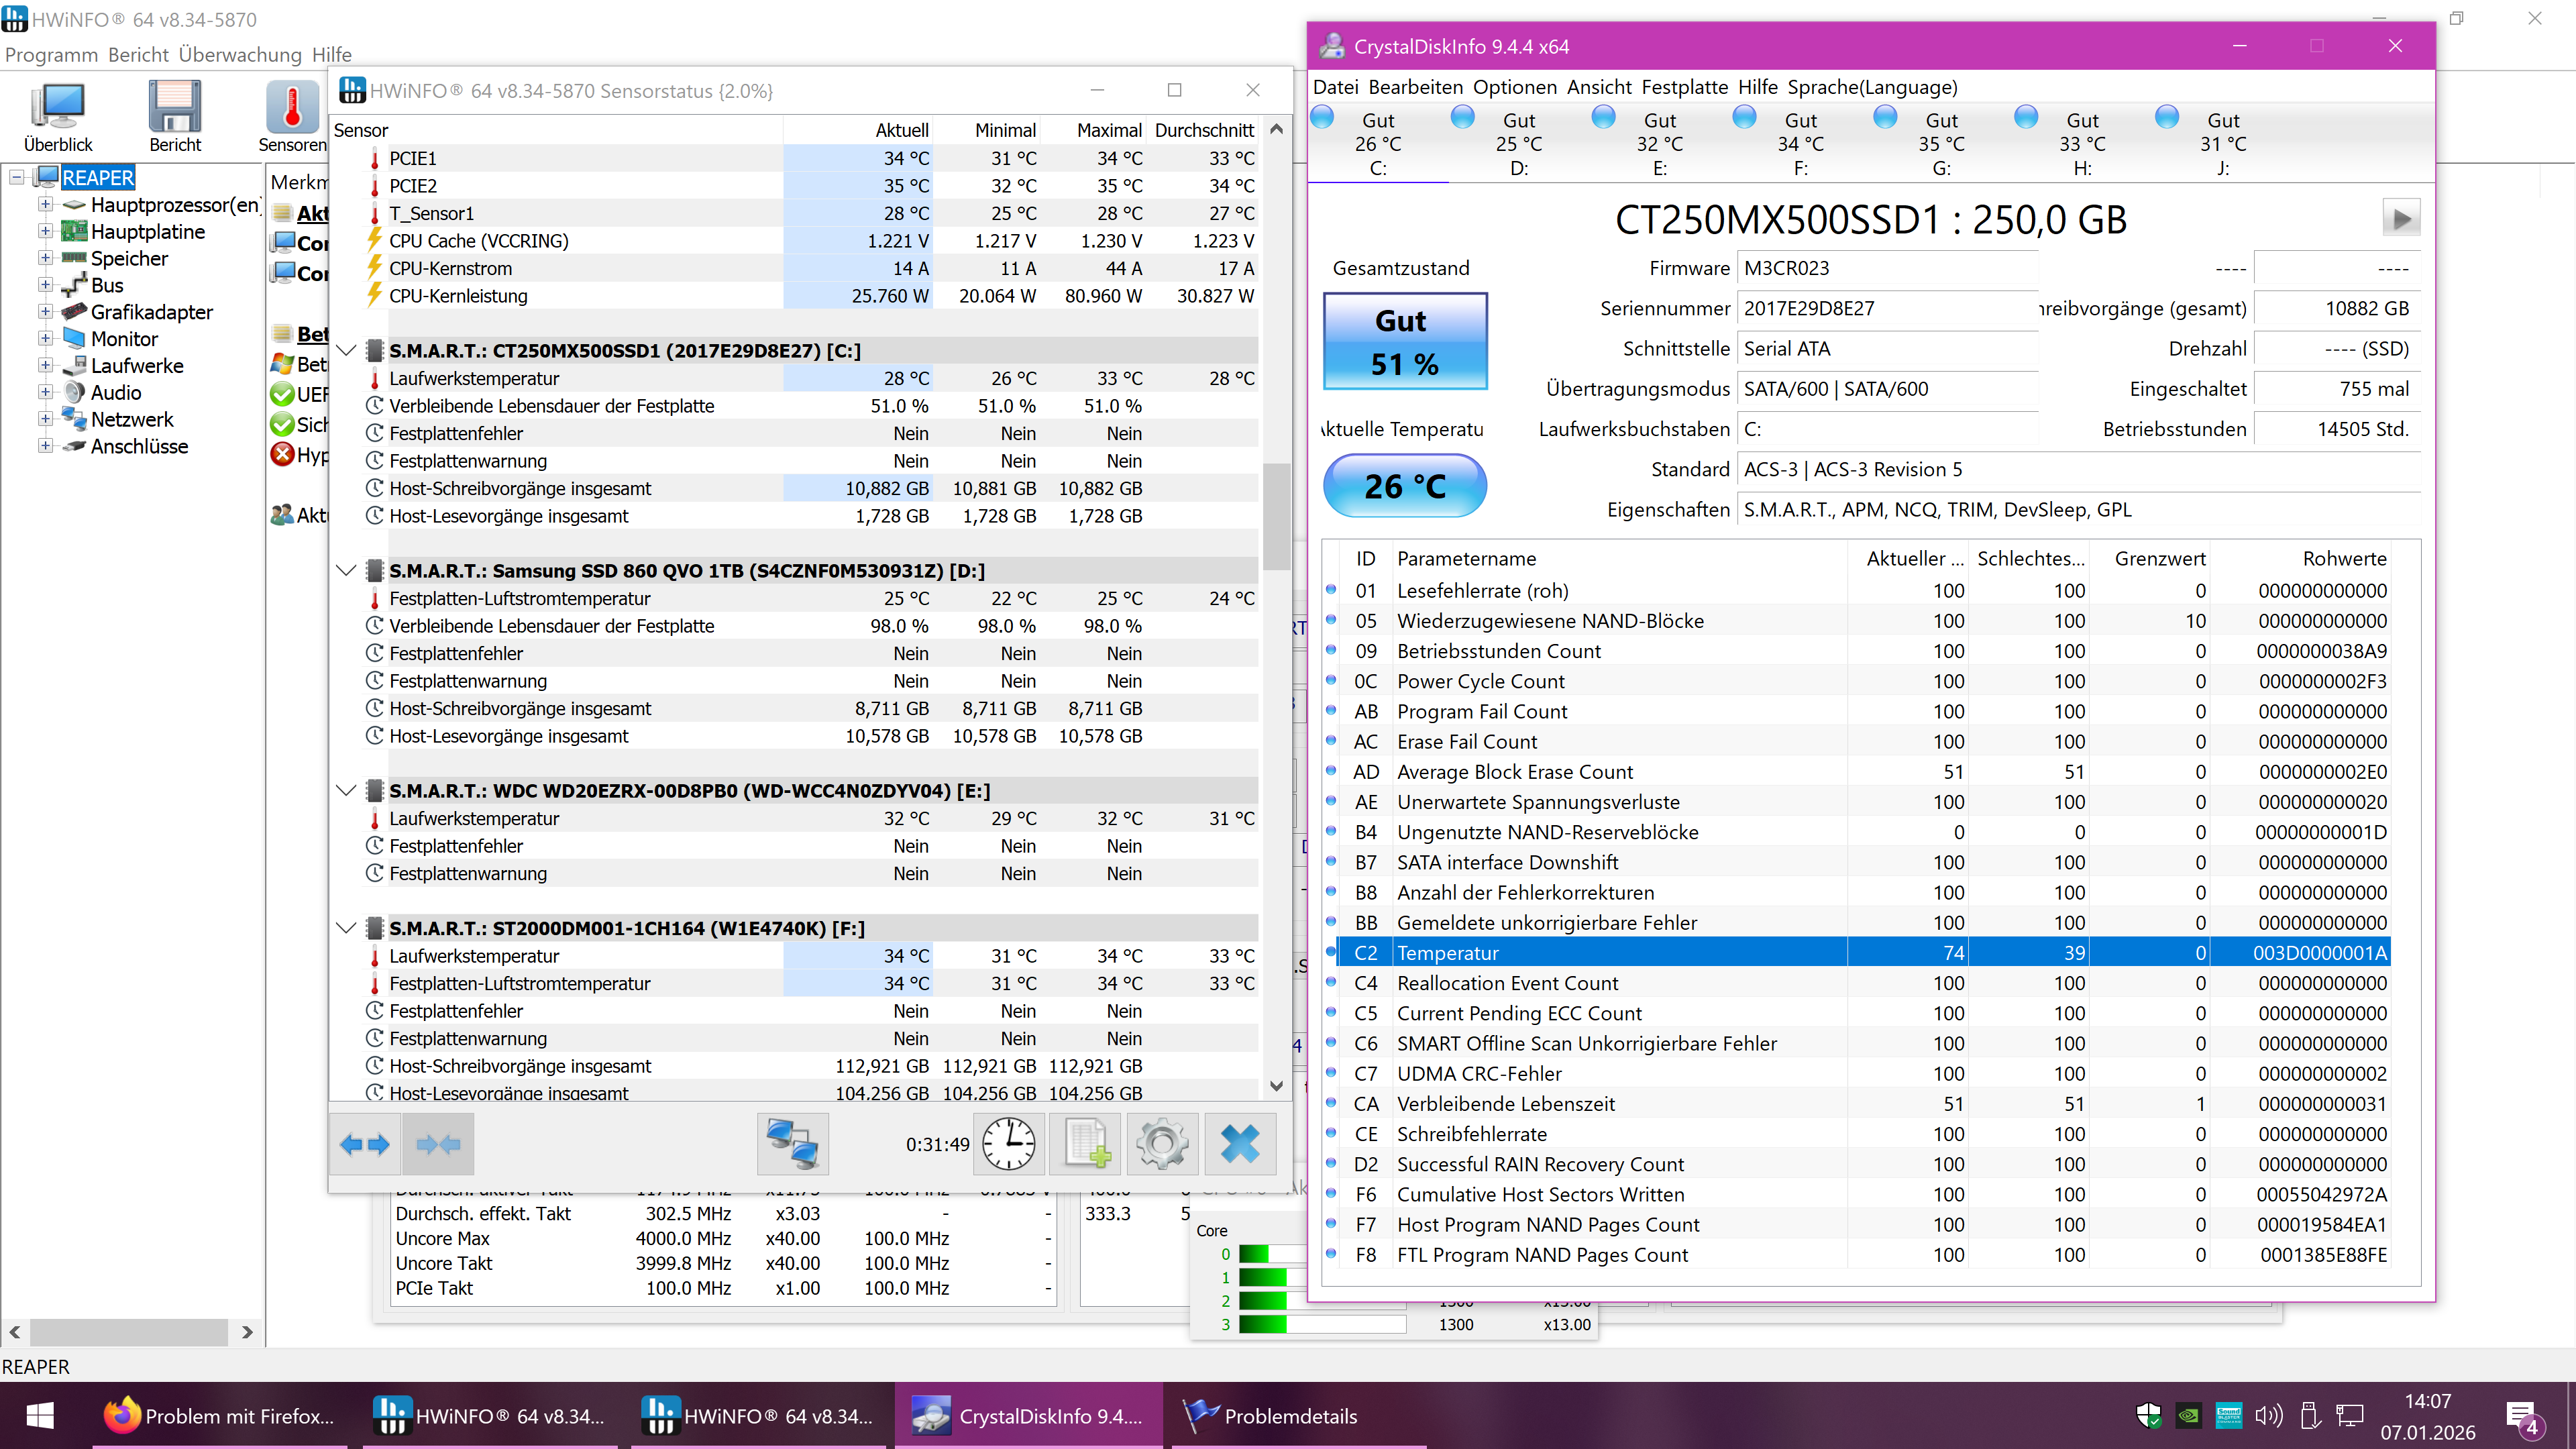
Task: Open the Festplatte menu in CrystalDiskInfo
Action: pos(1684,87)
